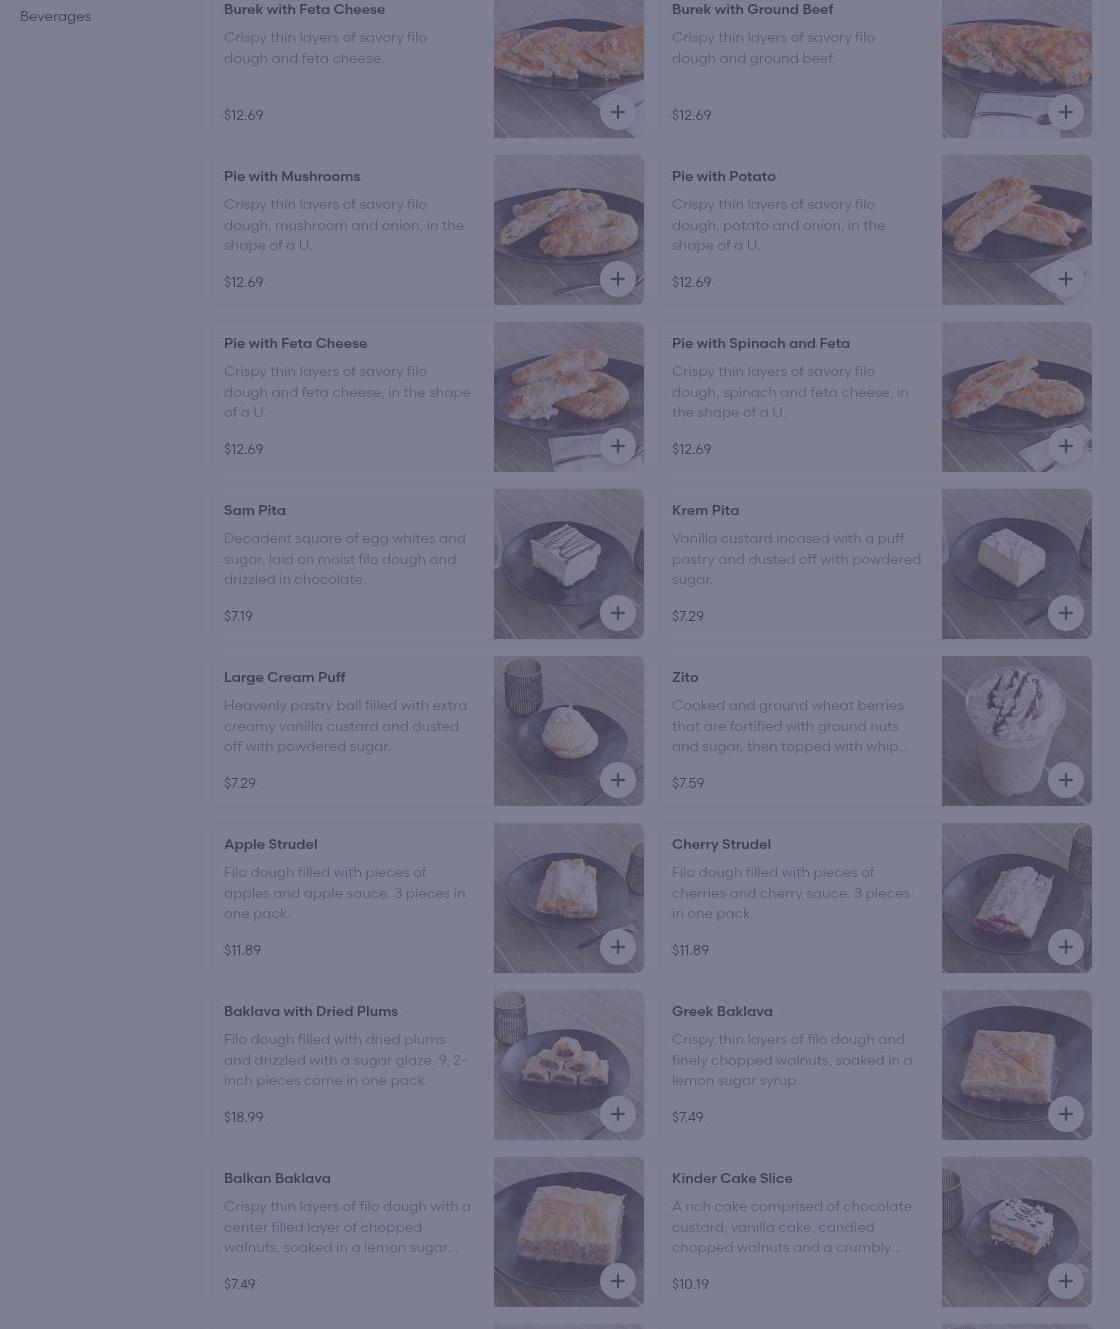The width and height of the screenshot is (1120, 1329).
Task: View the Pie with Potato photo
Action: 1017,230
